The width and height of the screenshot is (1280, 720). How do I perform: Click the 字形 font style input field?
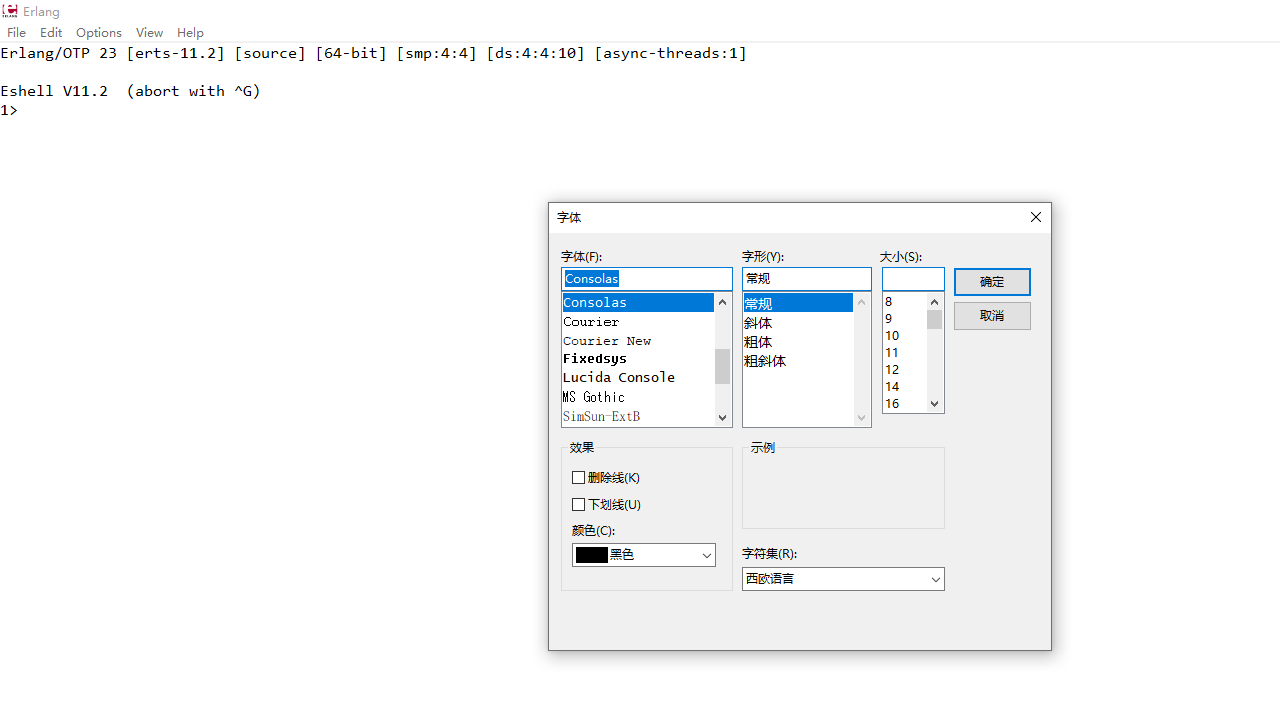click(x=806, y=279)
